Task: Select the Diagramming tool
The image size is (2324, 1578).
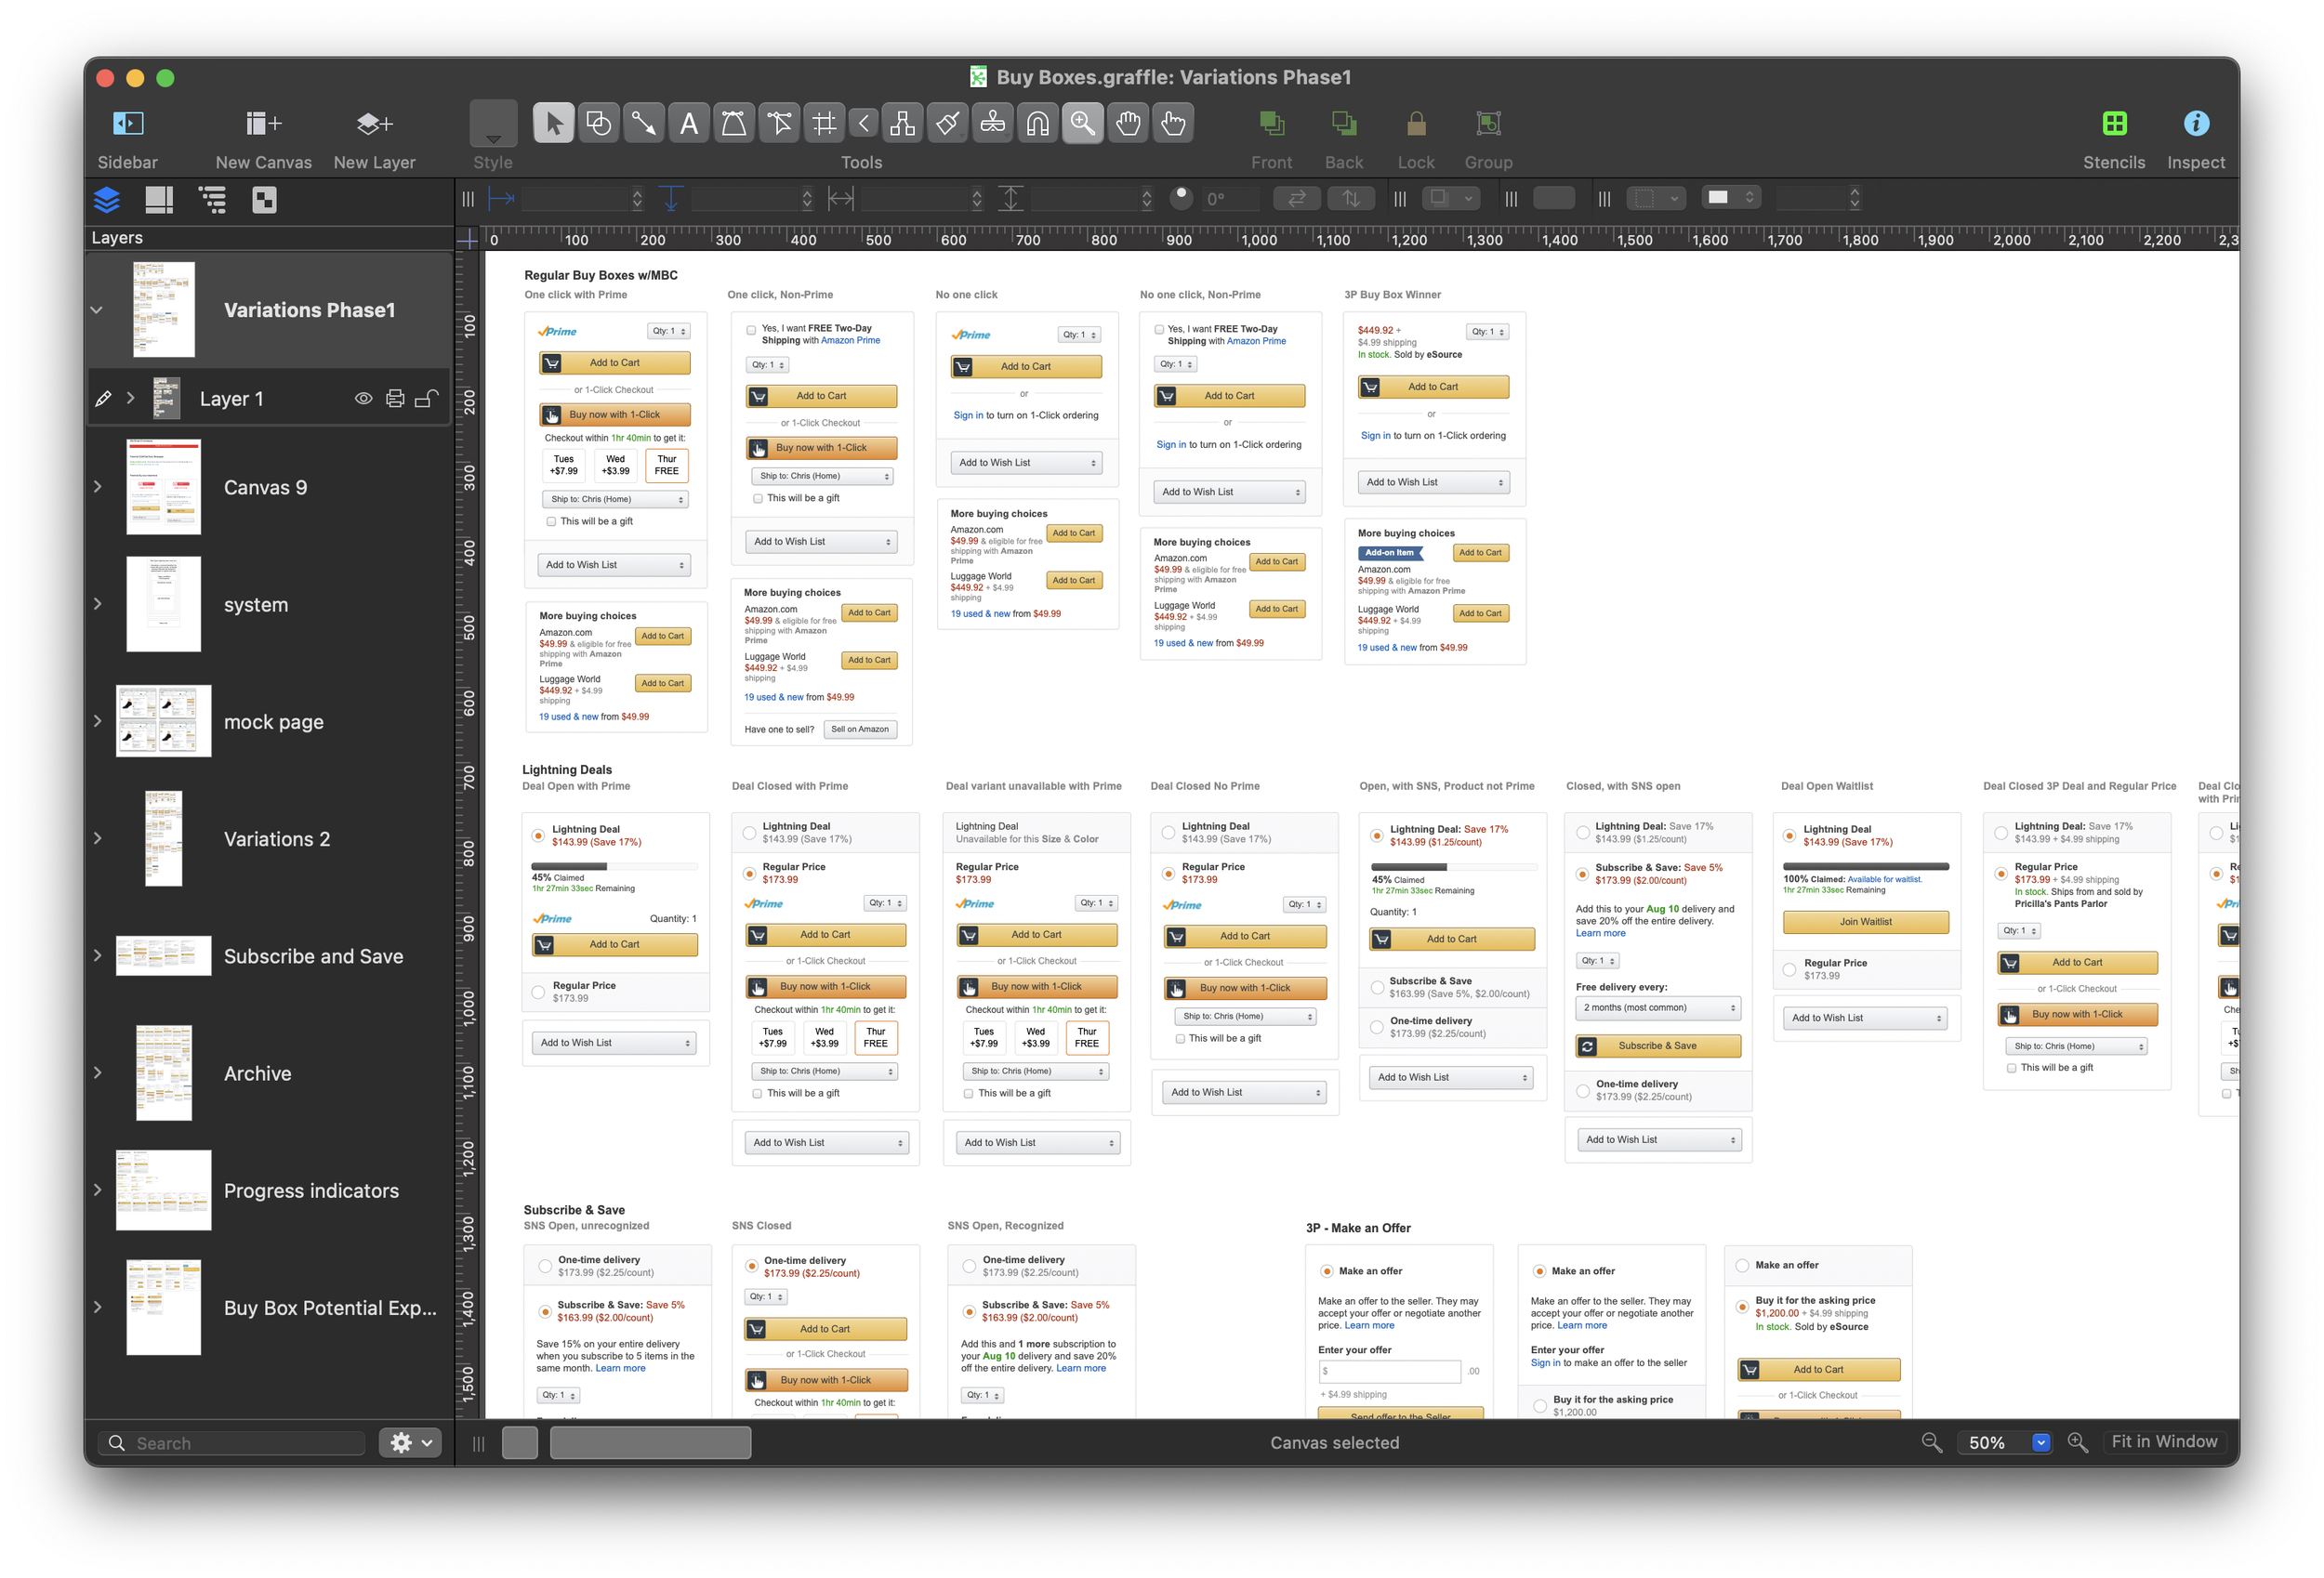Action: 902,124
